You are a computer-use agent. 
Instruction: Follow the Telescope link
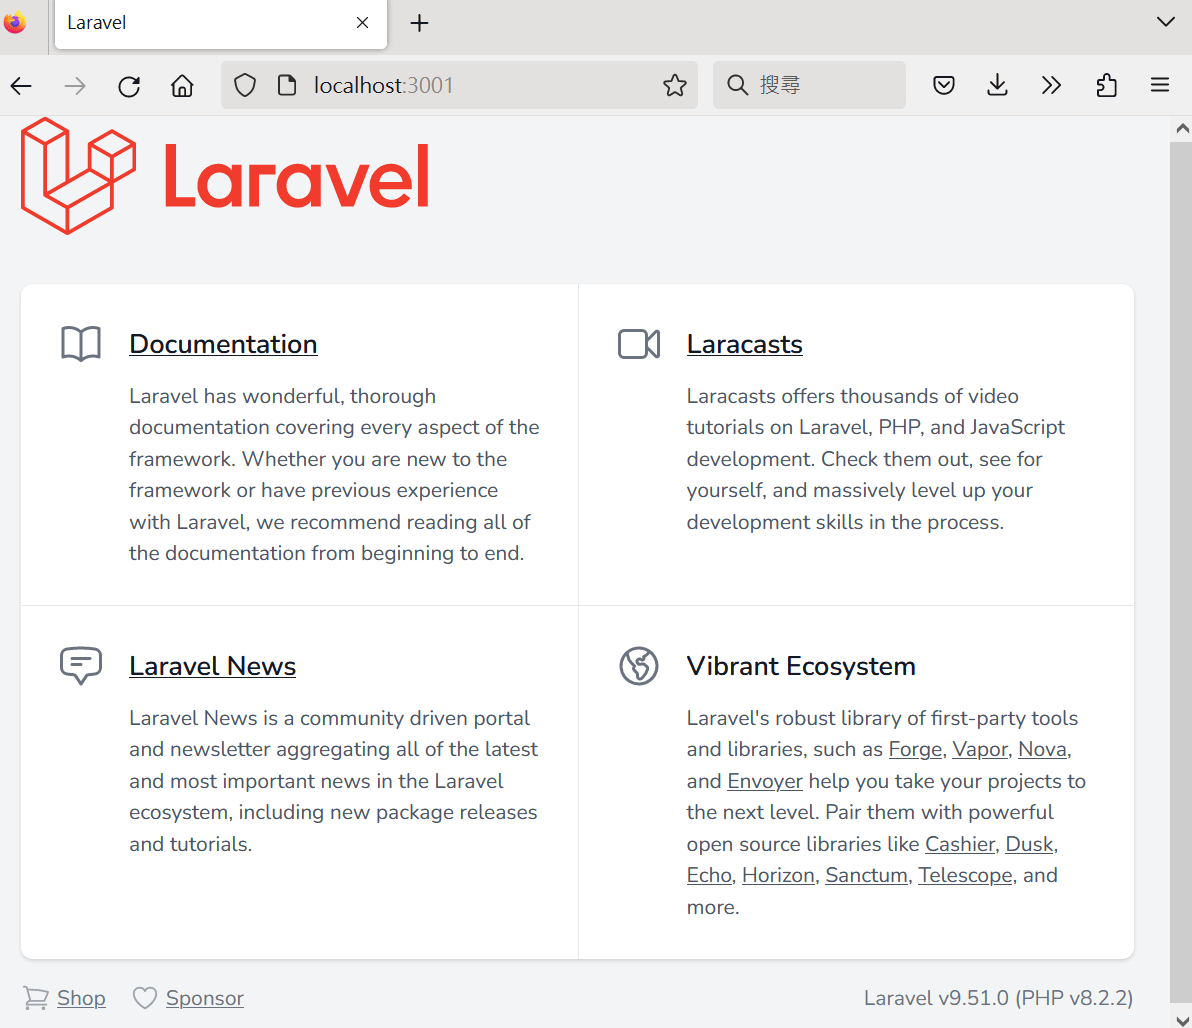pos(964,874)
